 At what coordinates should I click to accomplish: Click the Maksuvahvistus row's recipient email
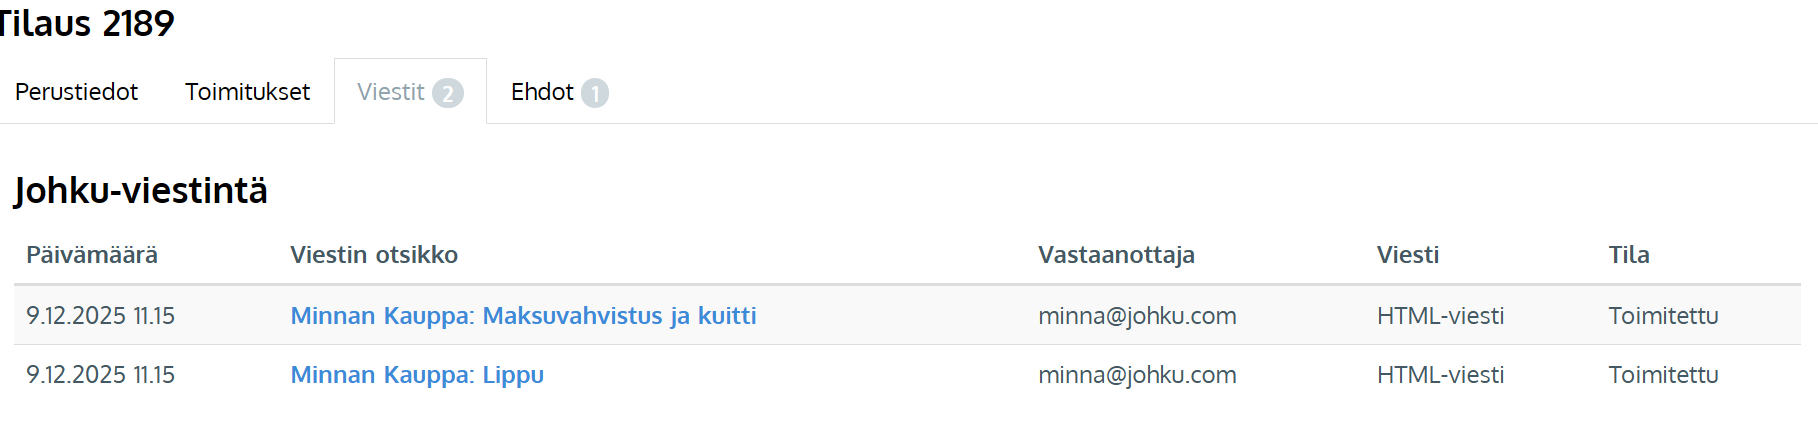1137,316
